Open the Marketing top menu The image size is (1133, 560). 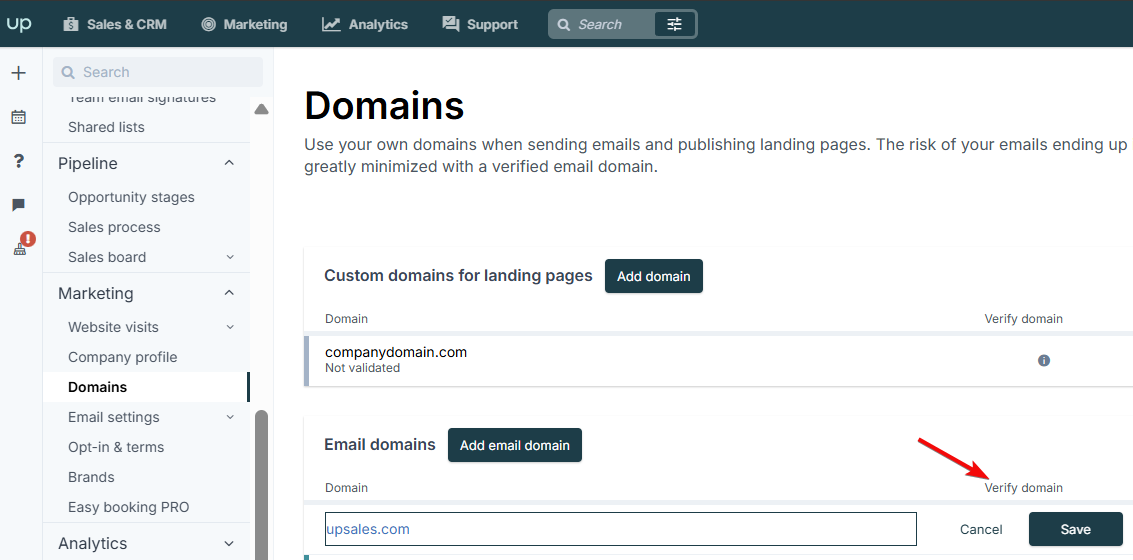(244, 24)
